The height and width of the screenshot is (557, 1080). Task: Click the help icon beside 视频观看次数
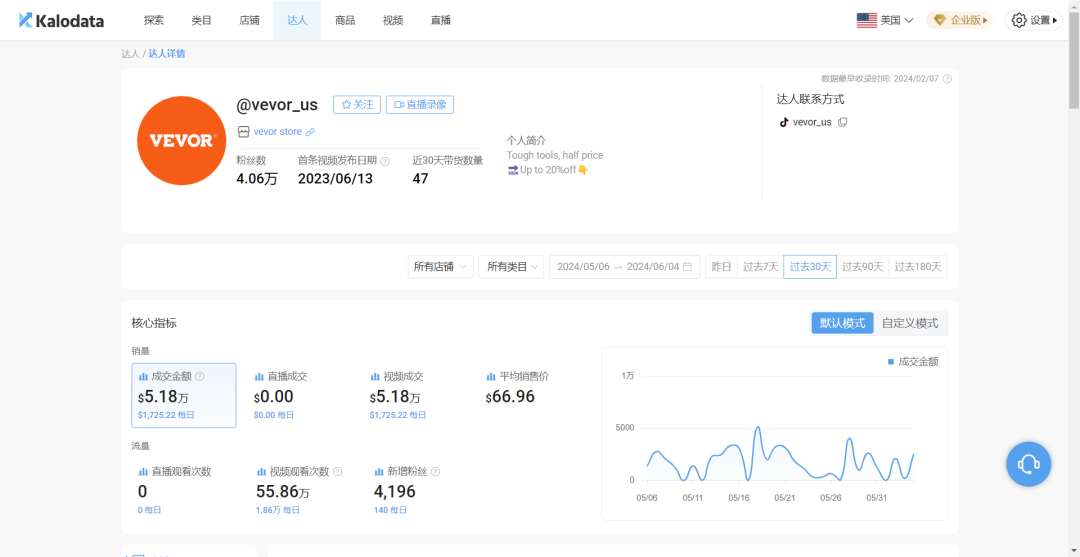(x=337, y=471)
